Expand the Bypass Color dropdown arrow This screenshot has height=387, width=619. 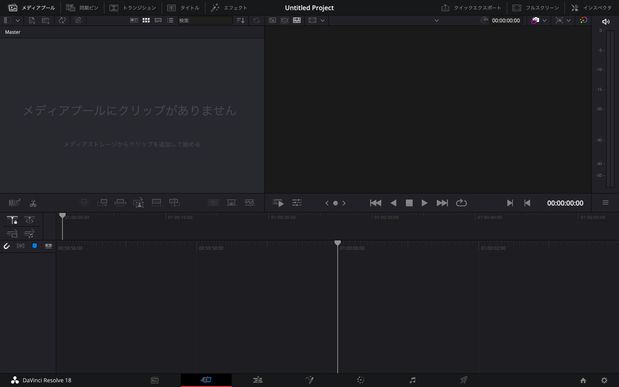tap(545, 21)
